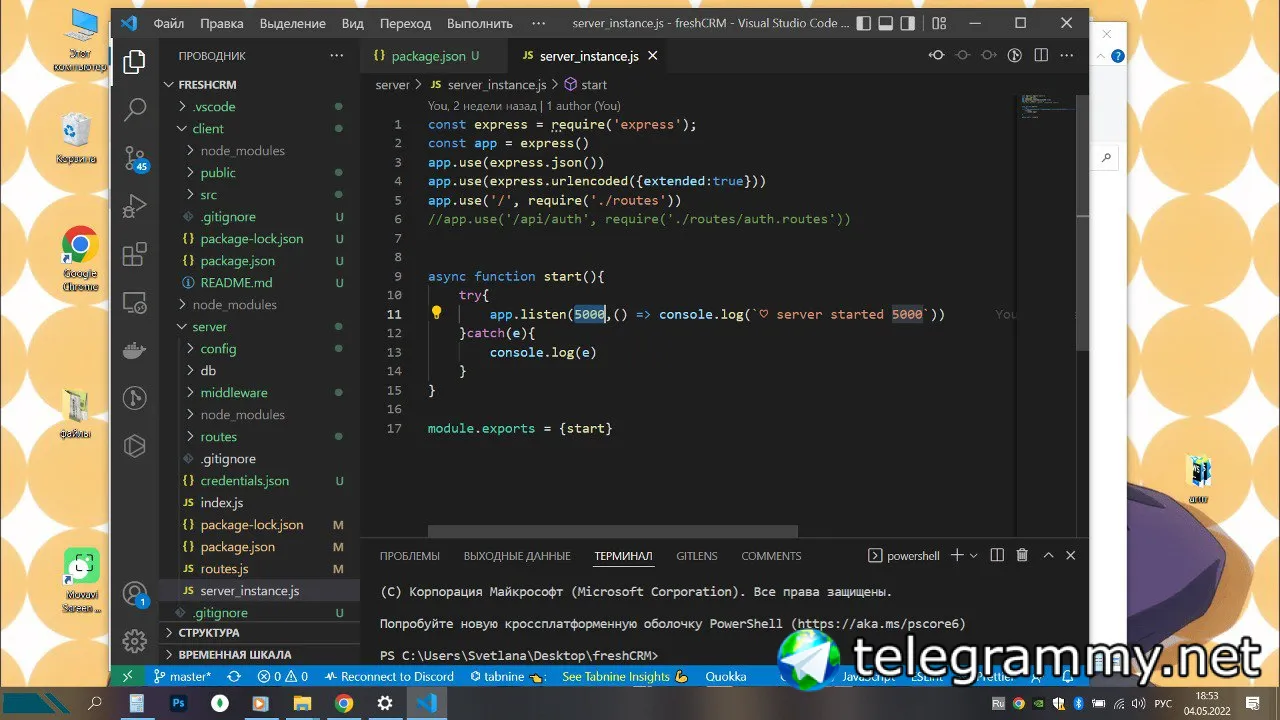This screenshot has width=1280, height=720.
Task: Expand the .vscode folder
Action: 259,107
